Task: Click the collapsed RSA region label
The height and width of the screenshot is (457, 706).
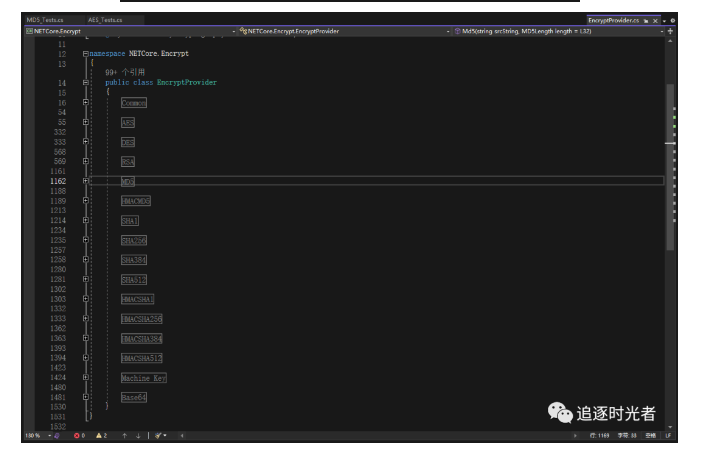Action: point(128,162)
